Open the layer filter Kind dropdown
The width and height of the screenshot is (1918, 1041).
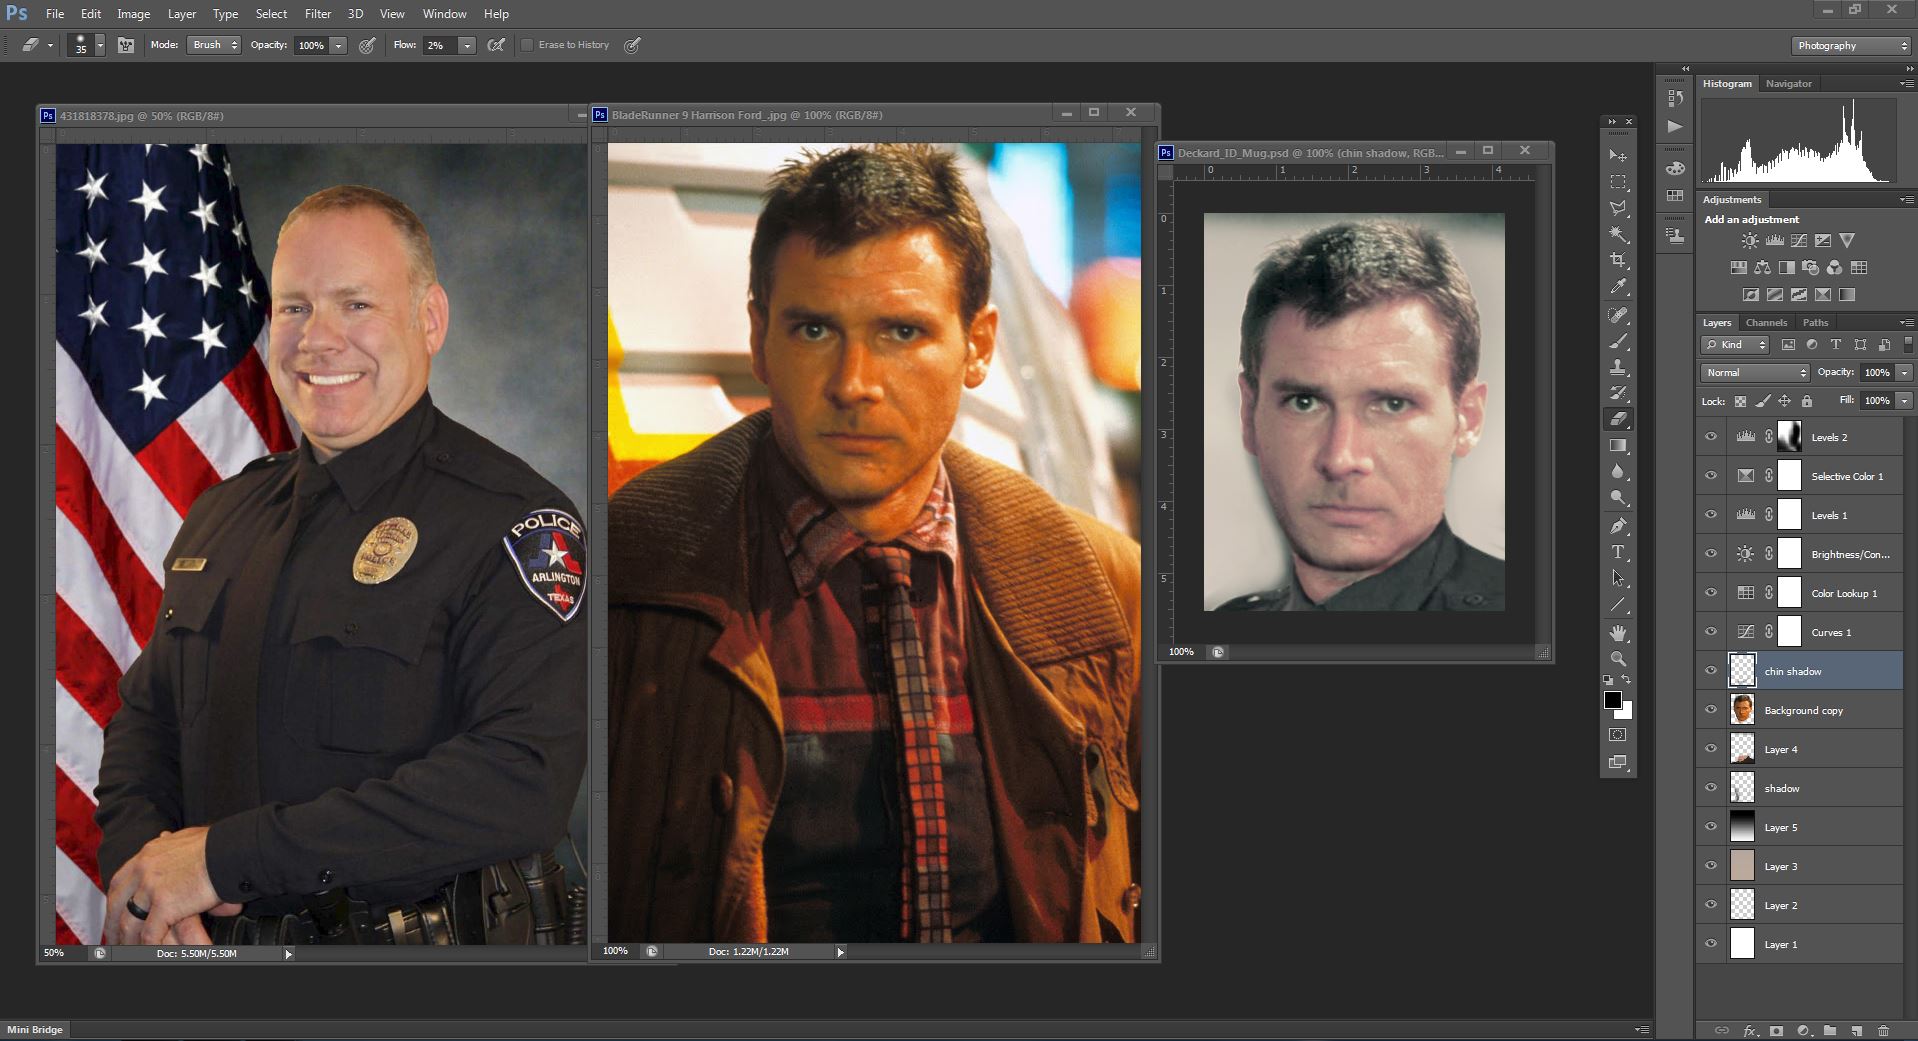(x=1735, y=345)
